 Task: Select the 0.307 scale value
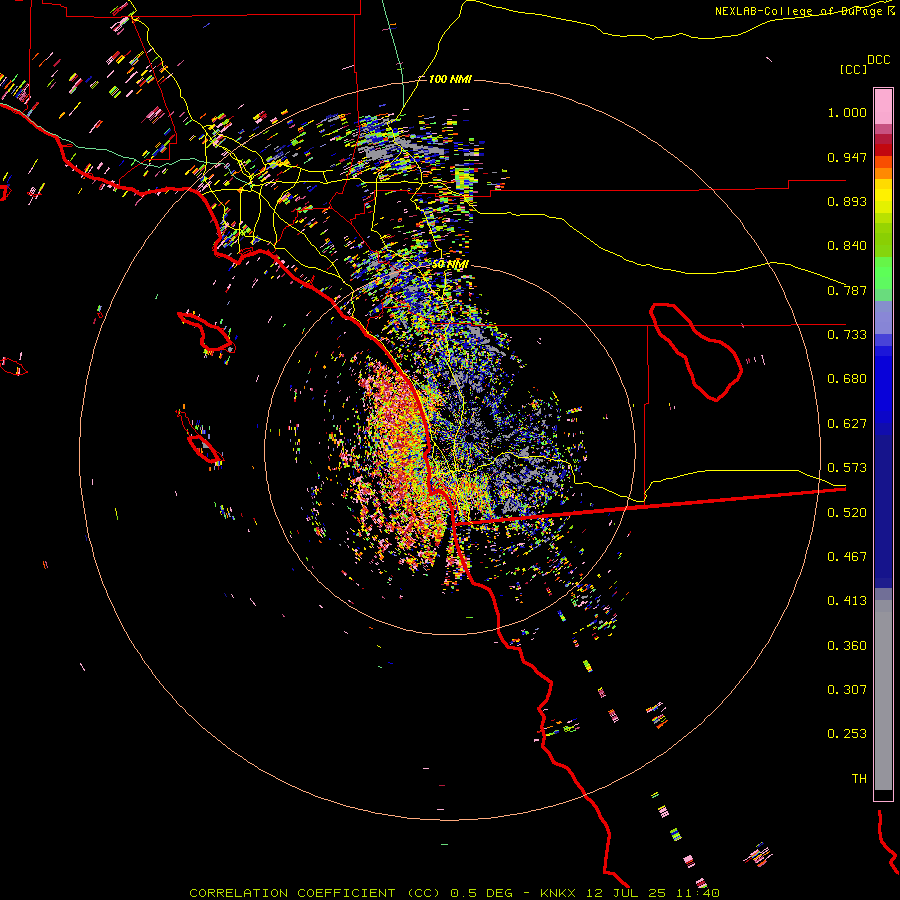847,690
